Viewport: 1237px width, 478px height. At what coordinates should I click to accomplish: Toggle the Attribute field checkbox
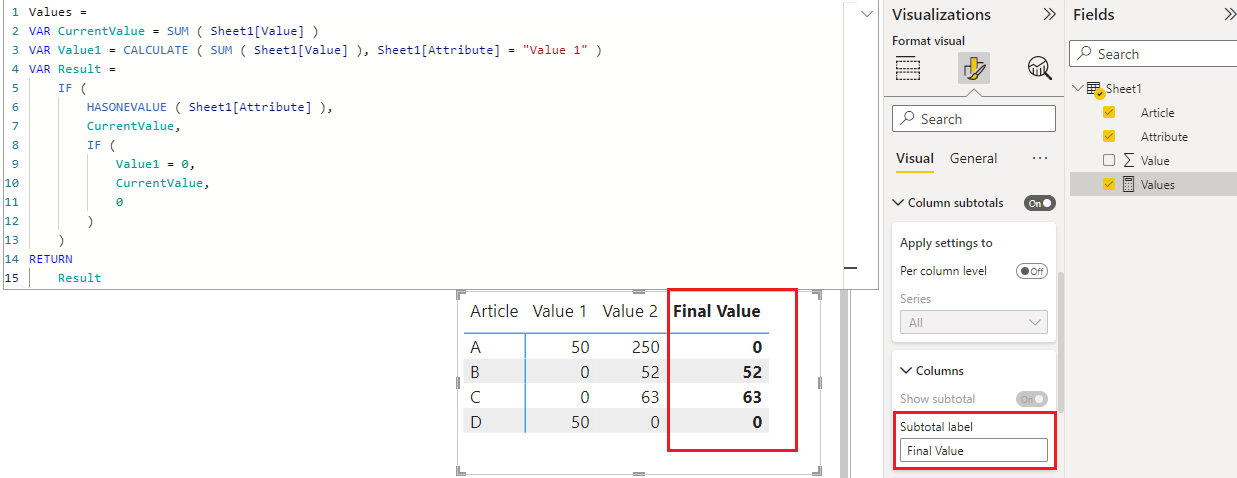(1108, 136)
